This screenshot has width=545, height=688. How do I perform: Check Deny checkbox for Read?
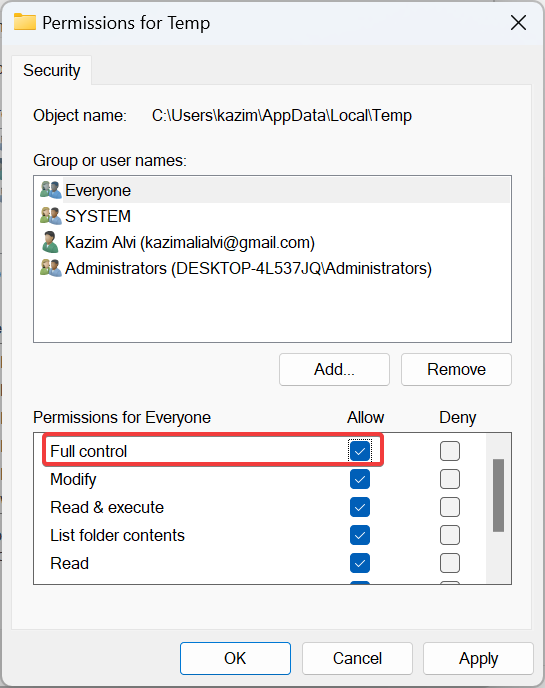tap(450, 563)
